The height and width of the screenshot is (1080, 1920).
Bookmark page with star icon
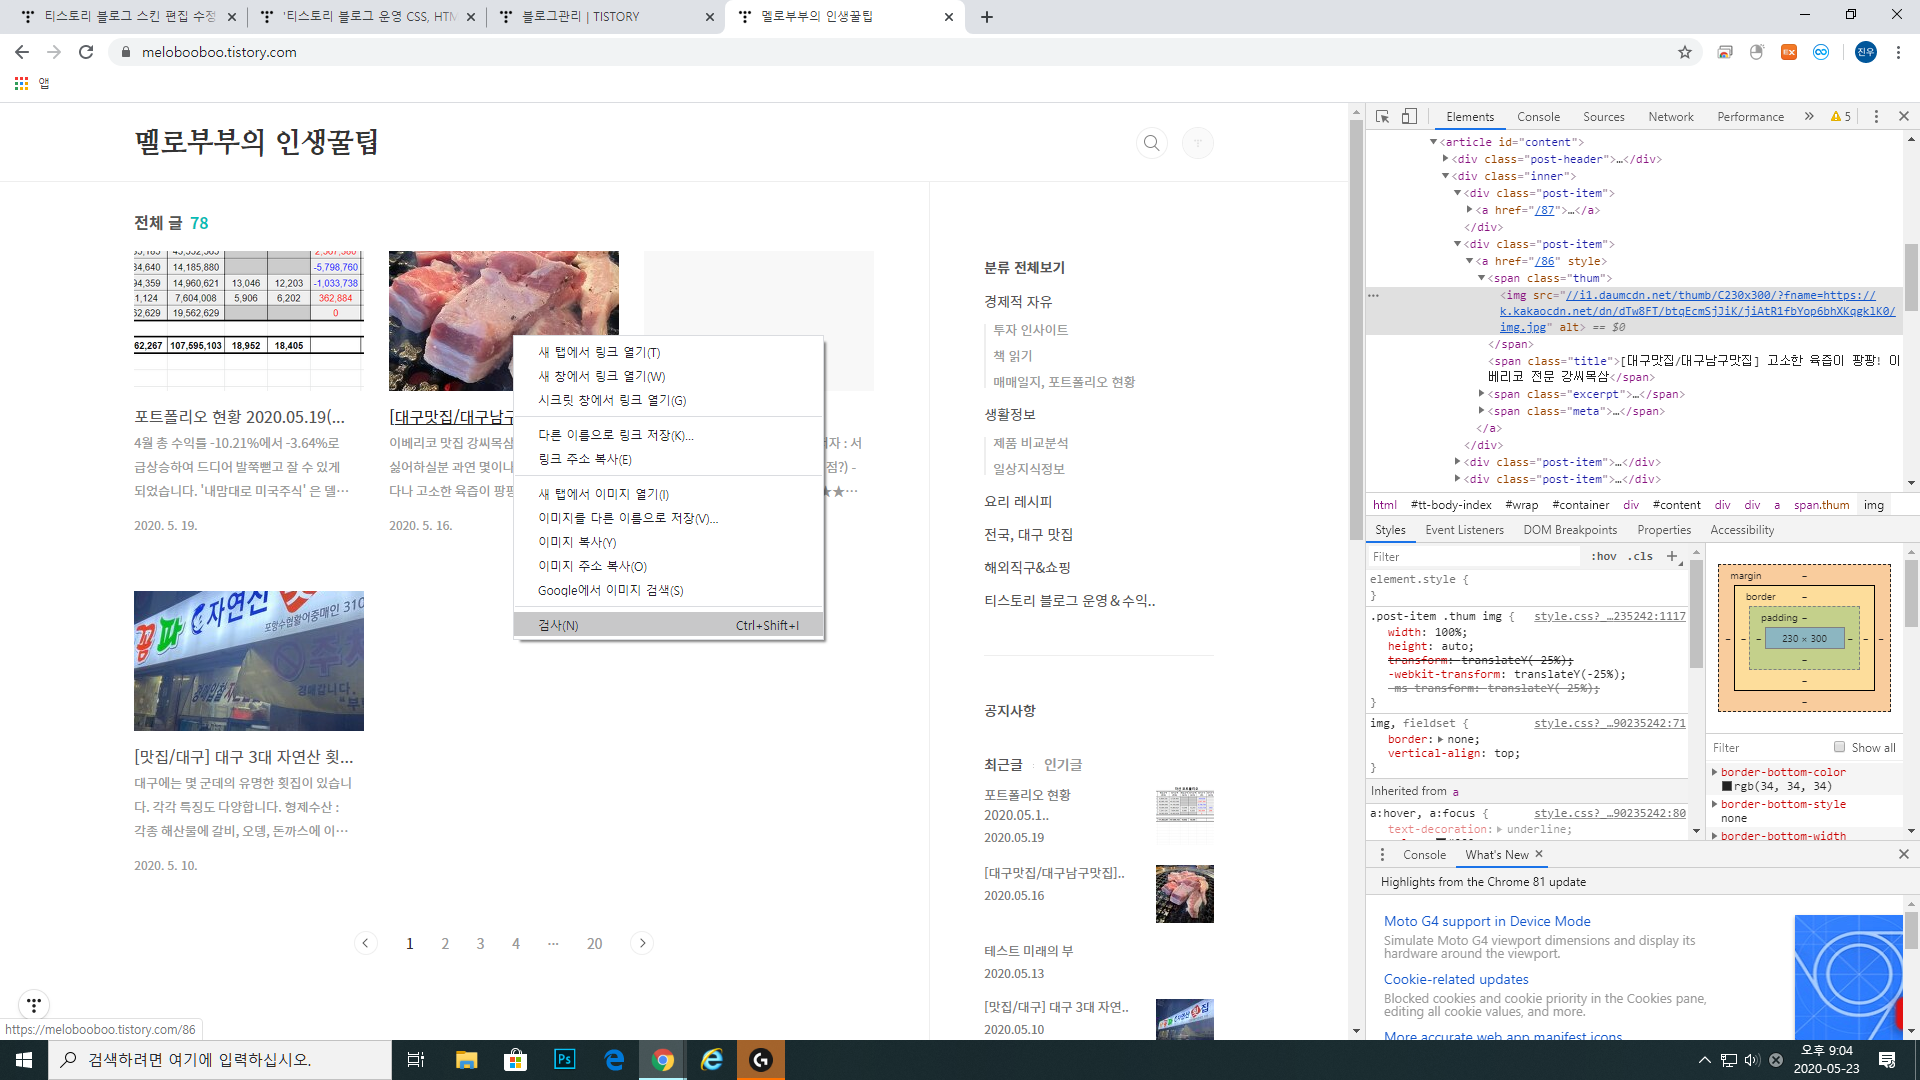pos(1685,52)
